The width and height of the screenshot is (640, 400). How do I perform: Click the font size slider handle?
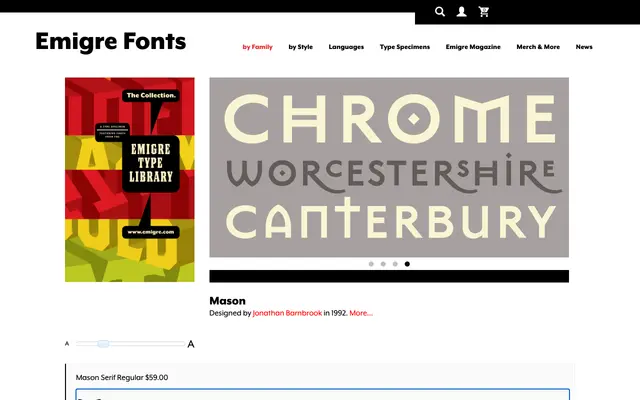(x=103, y=344)
